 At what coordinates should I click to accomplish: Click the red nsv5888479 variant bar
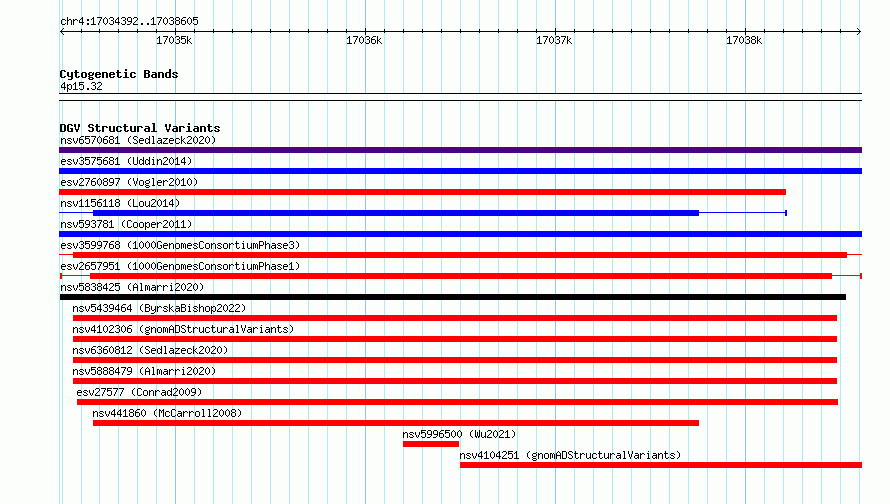tap(455, 381)
